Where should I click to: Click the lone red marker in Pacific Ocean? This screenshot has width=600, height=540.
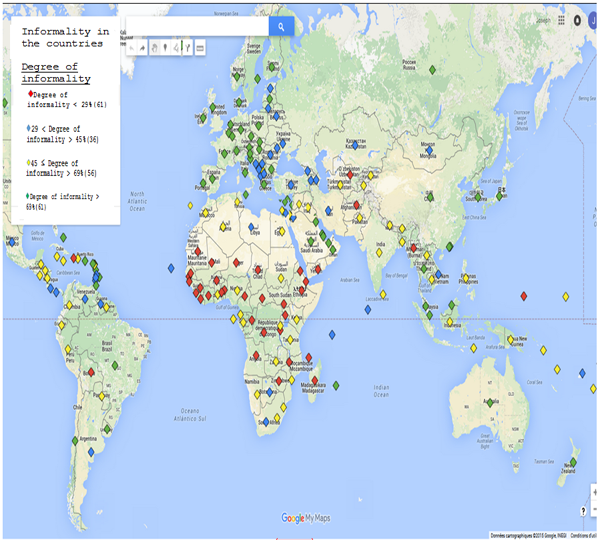coord(524,296)
